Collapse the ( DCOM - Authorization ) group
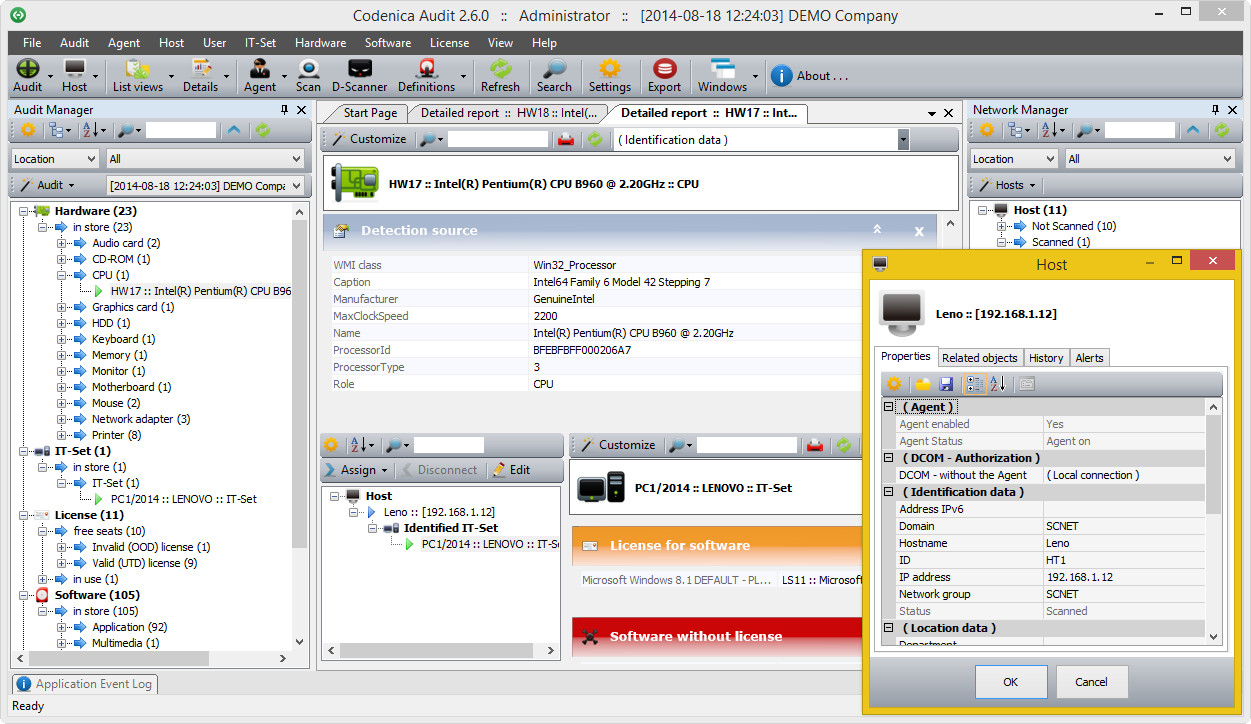 tap(888, 458)
